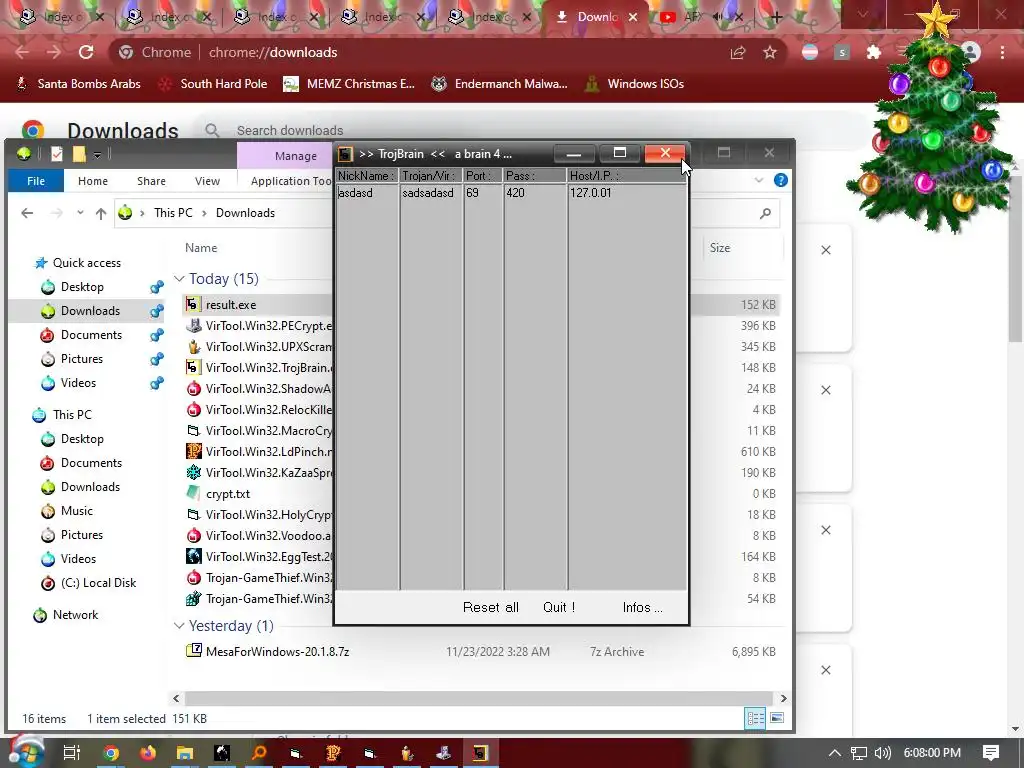The image size is (1024, 768).
Task: Open Firefox from the taskbar
Action: coord(148,753)
